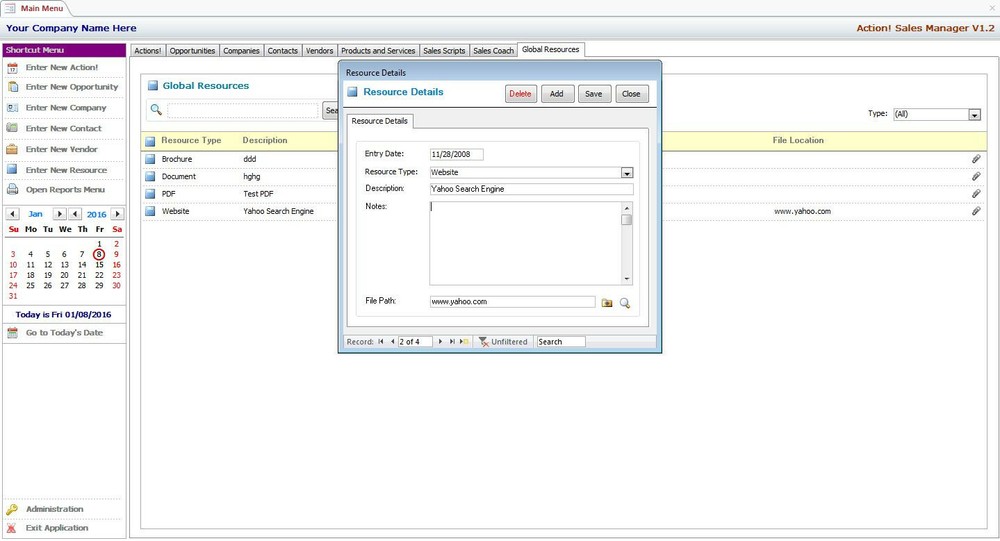This screenshot has width=1000, height=541.
Task: Select the circled day 8 in calendar
Action: [x=99, y=254]
